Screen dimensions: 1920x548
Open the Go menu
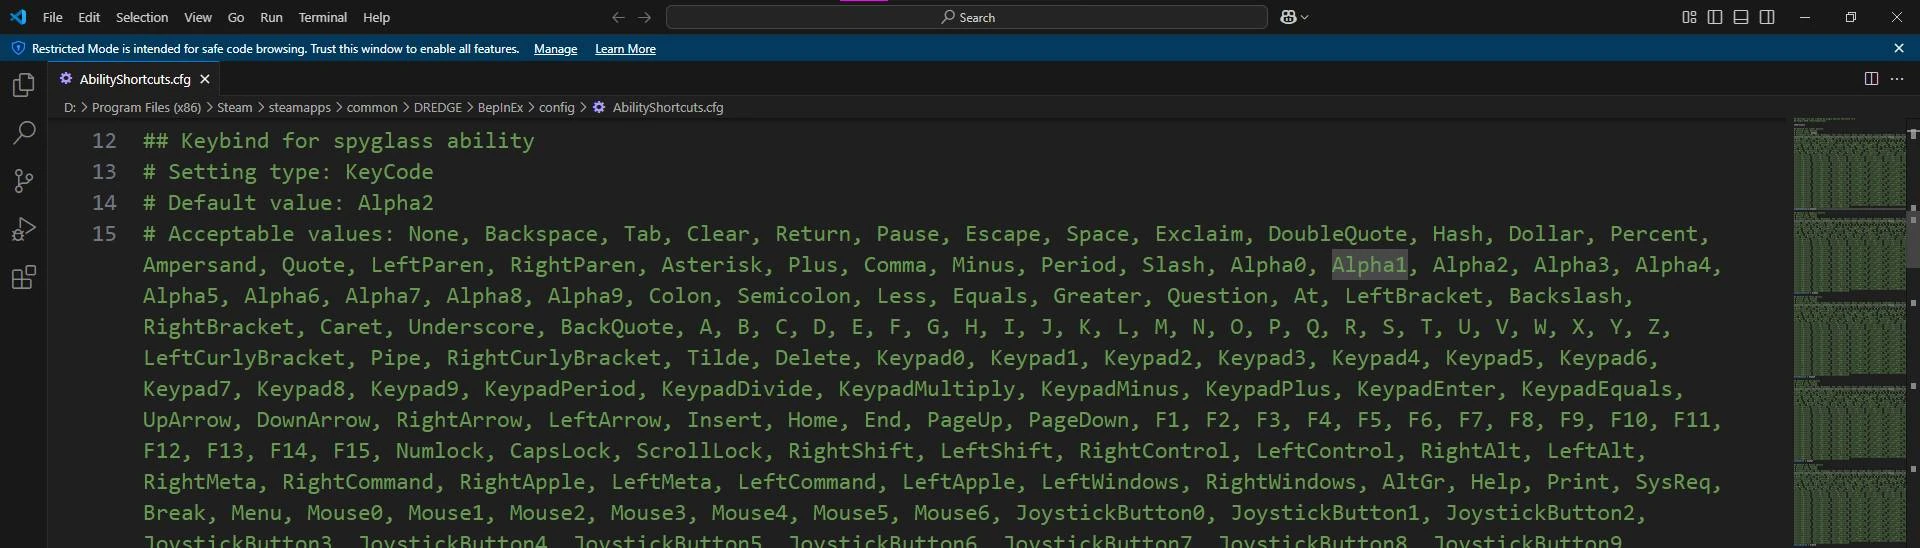[236, 17]
